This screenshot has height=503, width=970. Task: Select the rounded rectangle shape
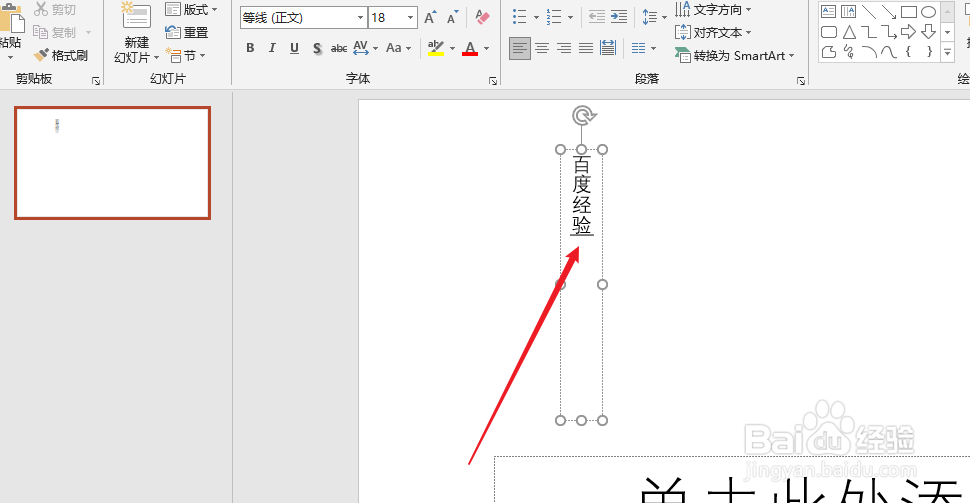point(829,32)
